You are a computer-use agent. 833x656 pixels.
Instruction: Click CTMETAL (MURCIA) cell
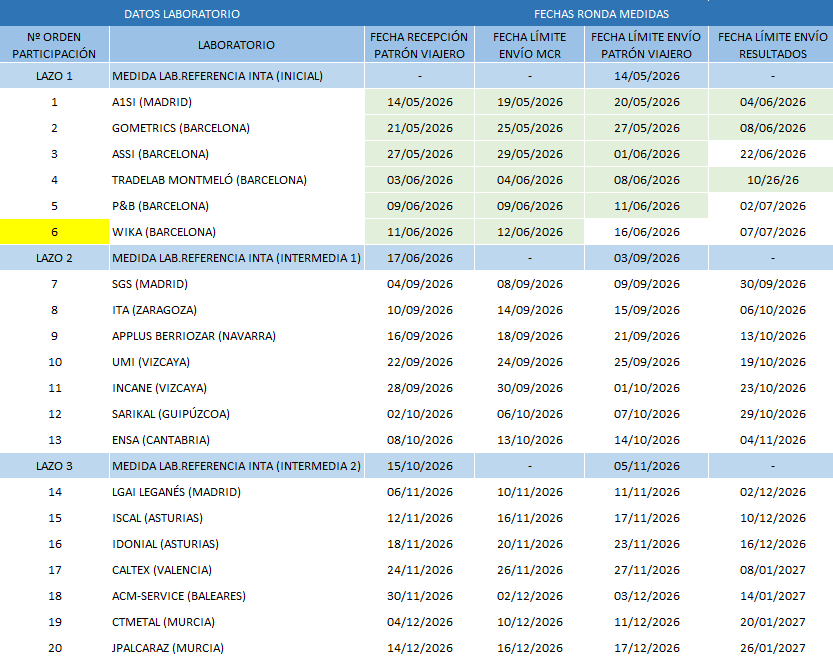(236, 623)
